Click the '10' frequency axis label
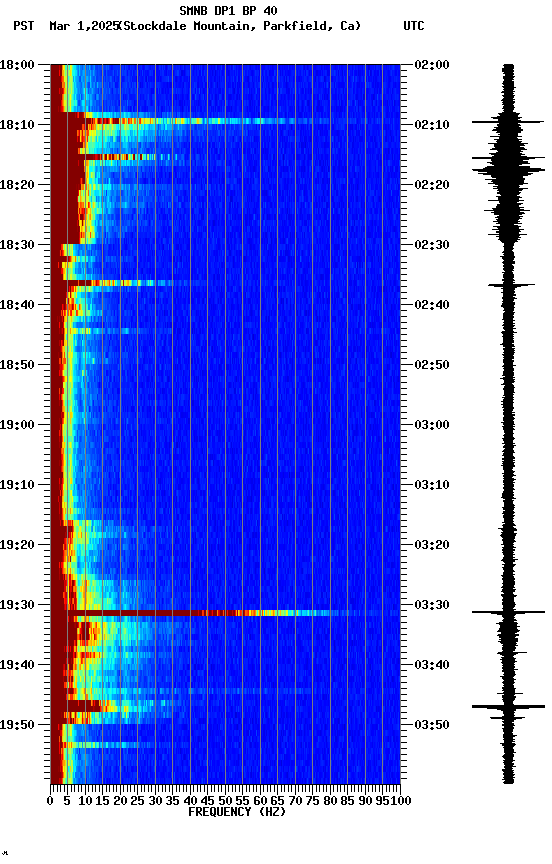The height and width of the screenshot is (864, 552). pyautogui.click(x=85, y=802)
